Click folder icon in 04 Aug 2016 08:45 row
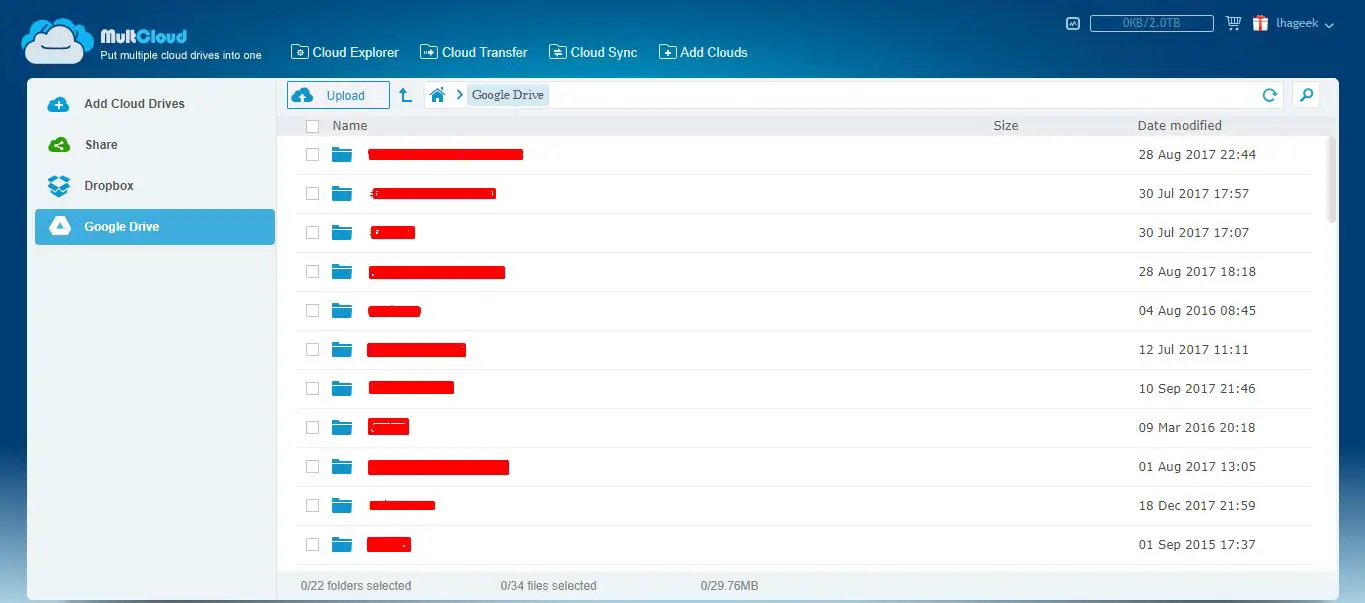 click(342, 311)
